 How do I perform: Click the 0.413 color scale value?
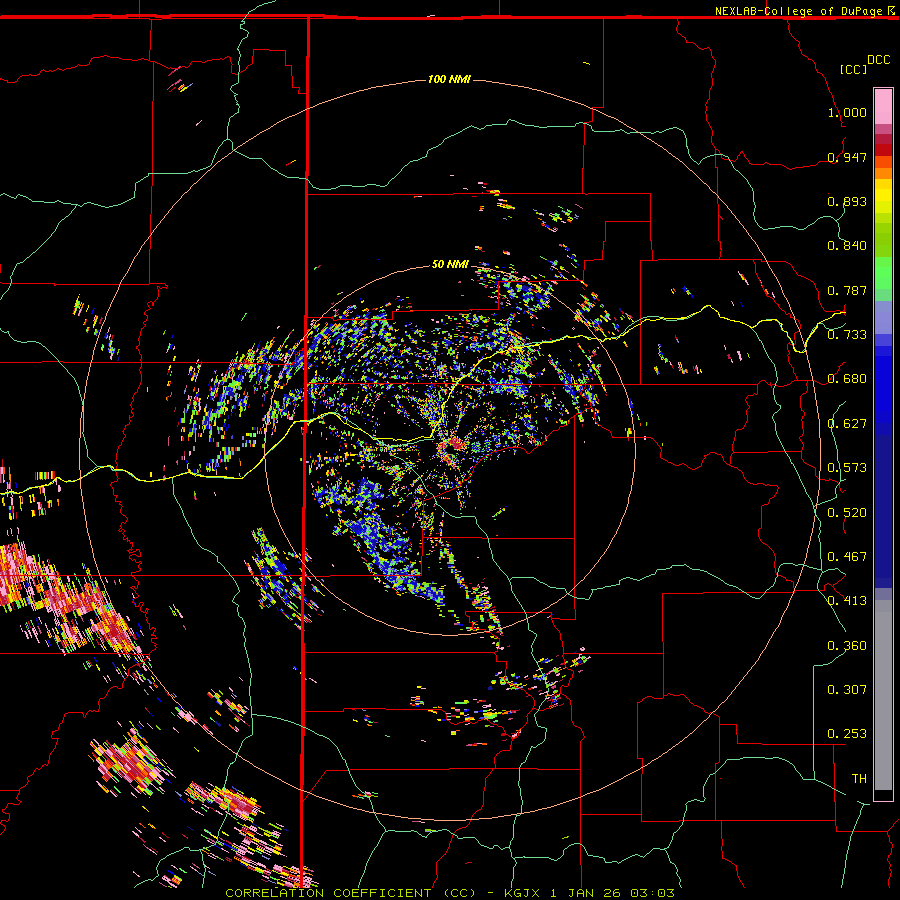tap(847, 601)
